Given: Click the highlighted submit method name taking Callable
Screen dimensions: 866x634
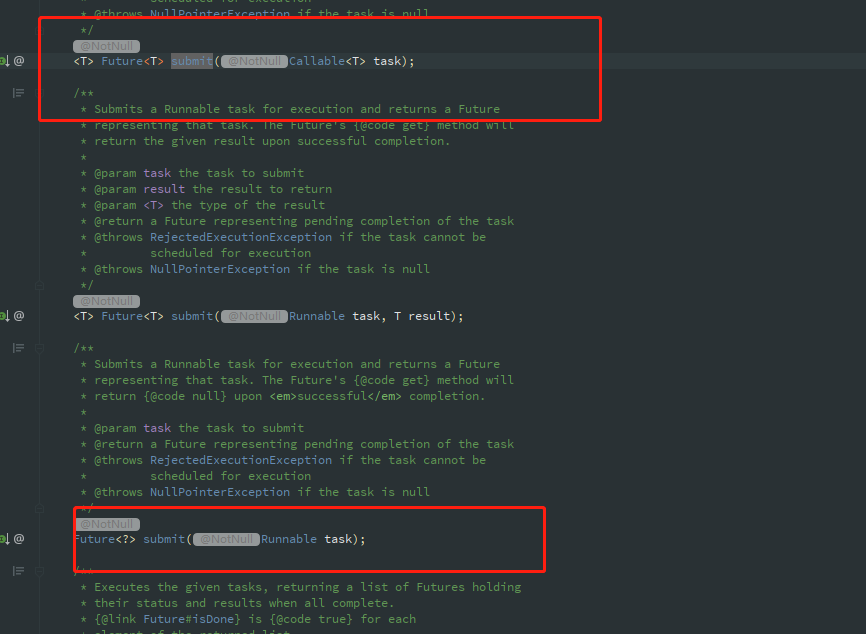Looking at the screenshot, I should [192, 61].
